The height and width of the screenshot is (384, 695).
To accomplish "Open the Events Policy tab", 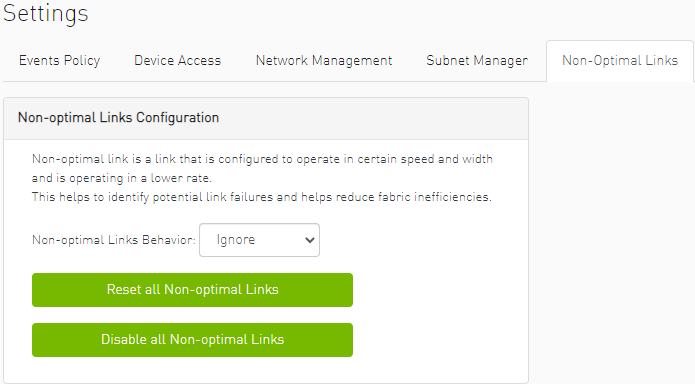I will click(x=59, y=60).
